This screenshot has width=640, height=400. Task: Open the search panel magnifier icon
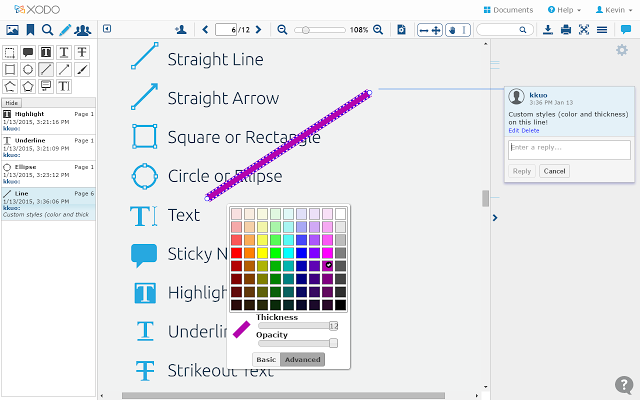click(x=47, y=30)
